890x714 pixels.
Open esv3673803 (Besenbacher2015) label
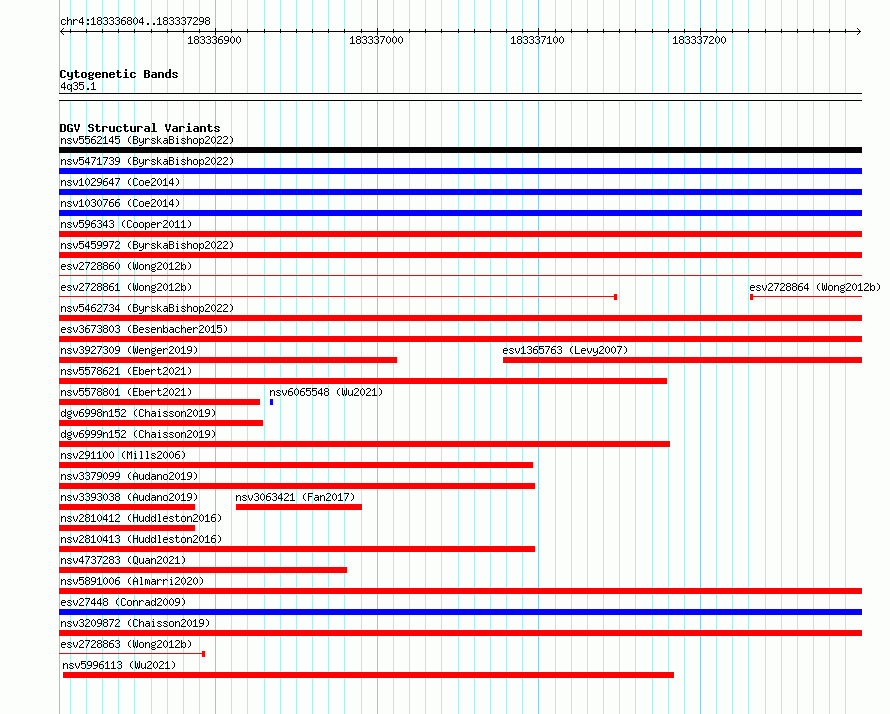pos(144,329)
